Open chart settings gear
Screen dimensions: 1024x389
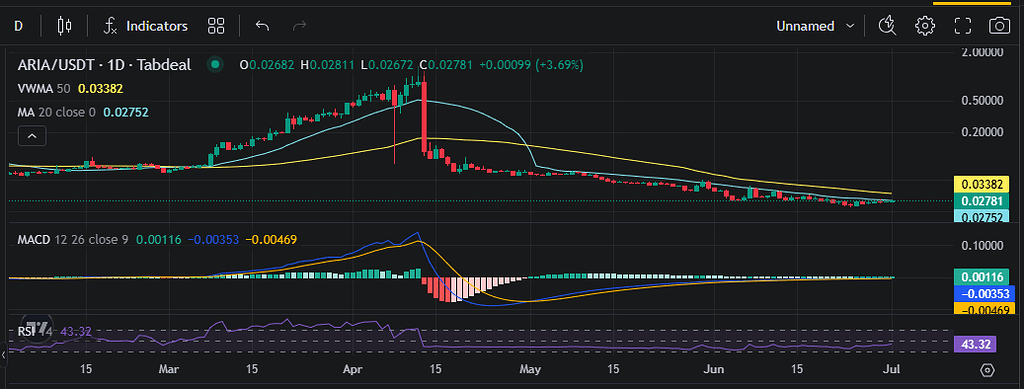pos(924,26)
